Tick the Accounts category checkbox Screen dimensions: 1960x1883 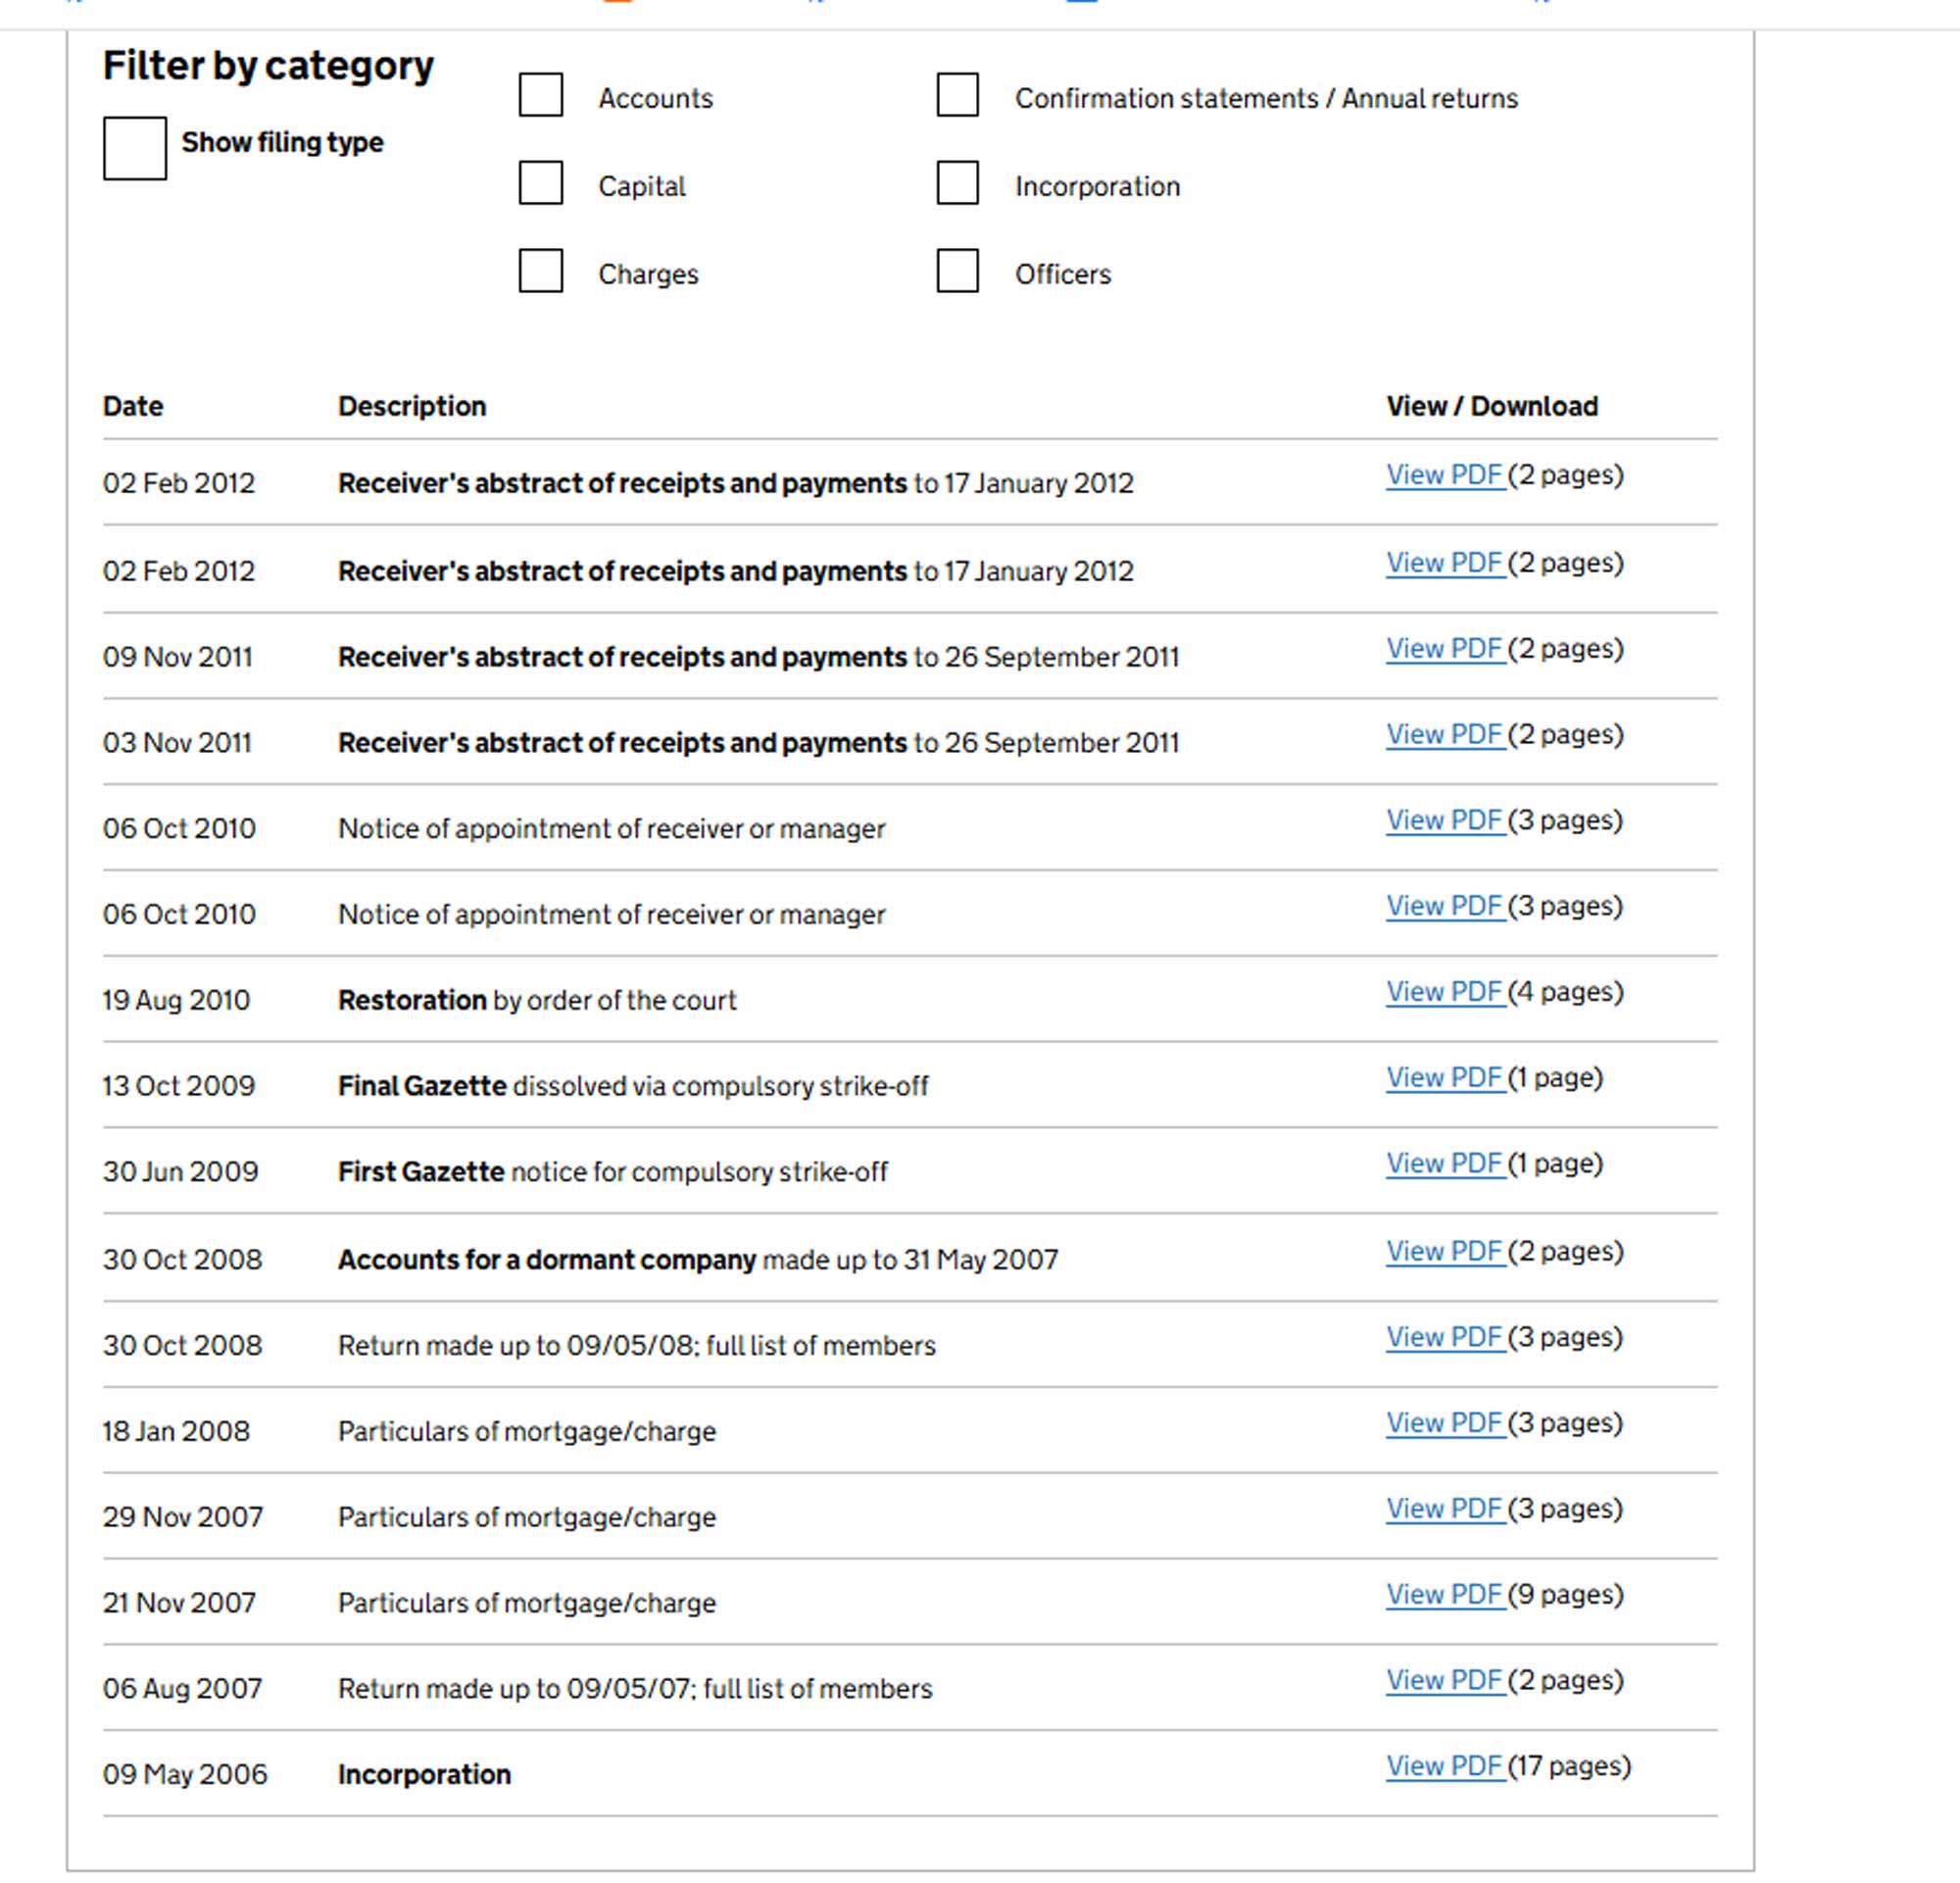coord(541,95)
